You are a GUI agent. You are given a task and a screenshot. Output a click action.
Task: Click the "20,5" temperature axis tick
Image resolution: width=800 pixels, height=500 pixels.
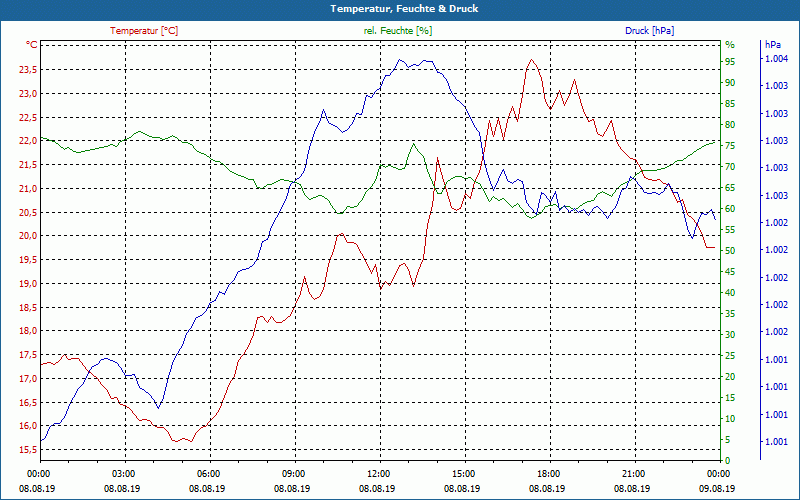pyautogui.click(x=28, y=212)
